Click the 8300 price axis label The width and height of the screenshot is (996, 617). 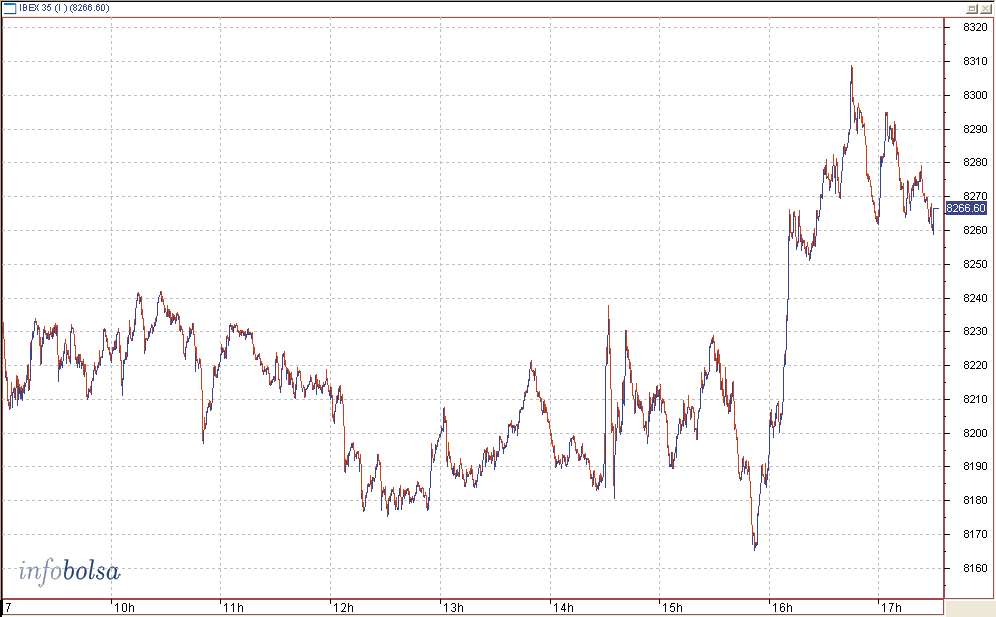975,95
